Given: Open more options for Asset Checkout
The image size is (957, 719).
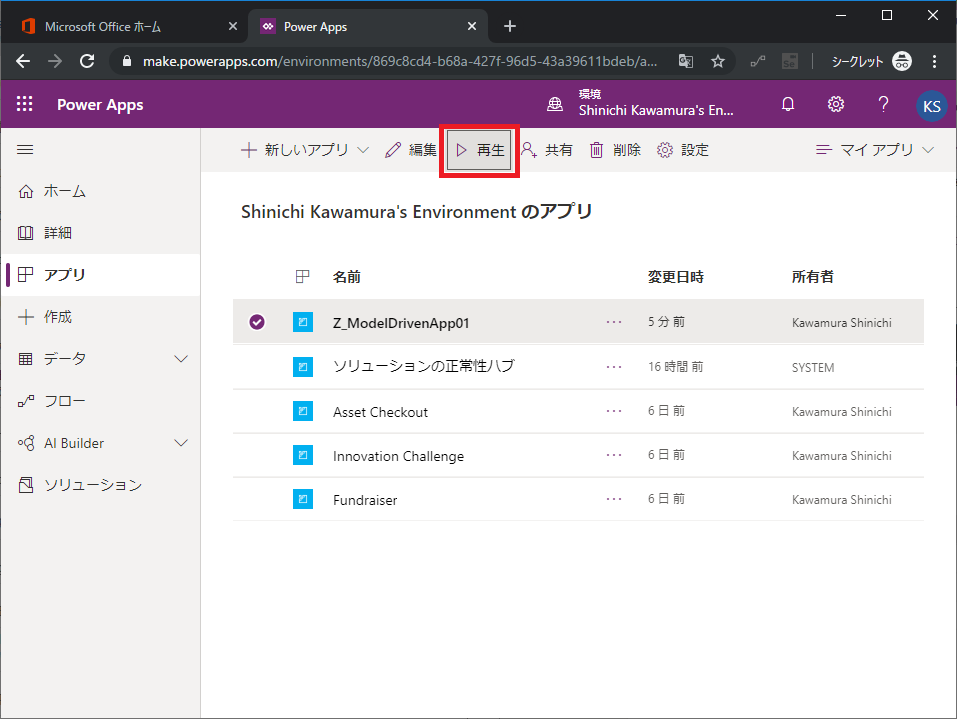Looking at the screenshot, I should pyautogui.click(x=614, y=411).
